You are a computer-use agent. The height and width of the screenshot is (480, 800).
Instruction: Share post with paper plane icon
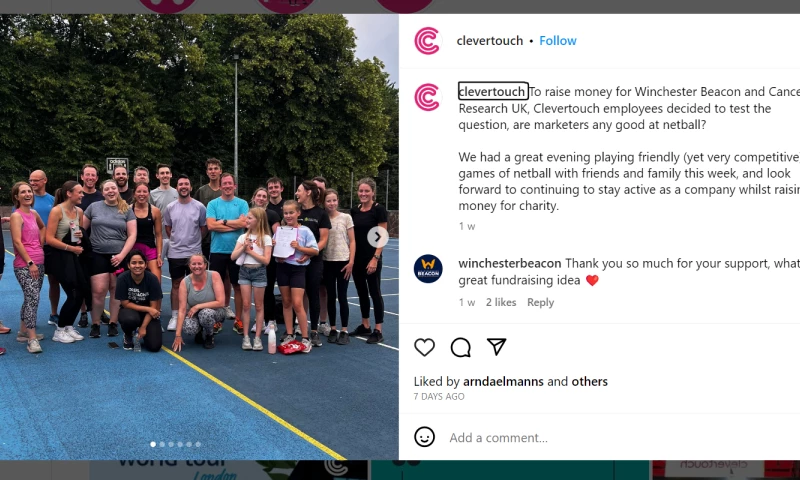tap(496, 347)
